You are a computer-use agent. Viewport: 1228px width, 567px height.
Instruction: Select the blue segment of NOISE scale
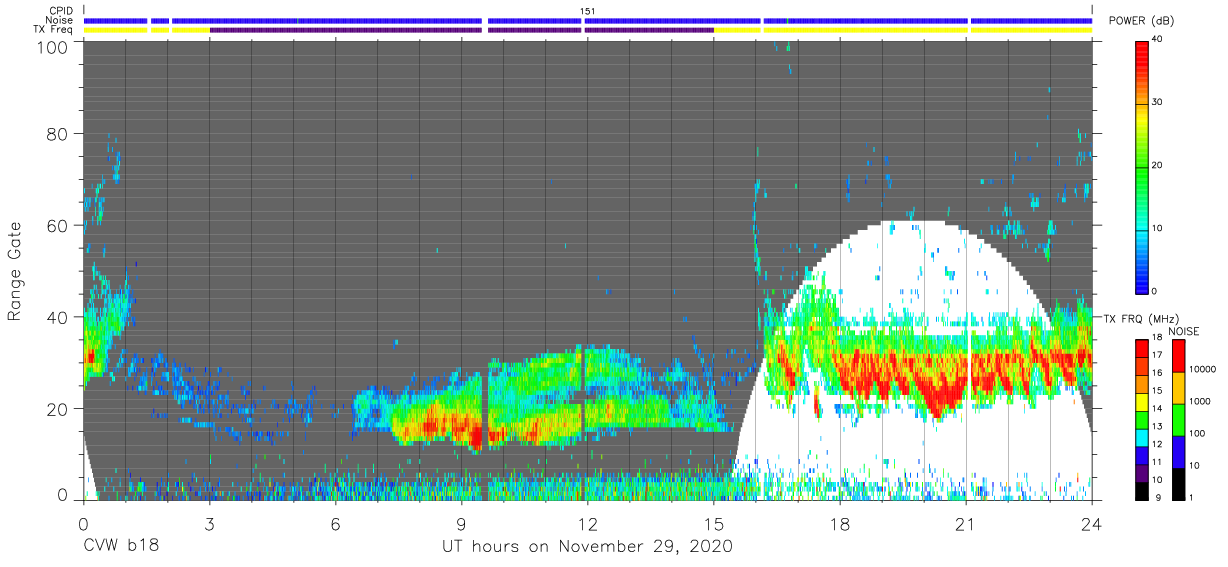pos(1179,450)
